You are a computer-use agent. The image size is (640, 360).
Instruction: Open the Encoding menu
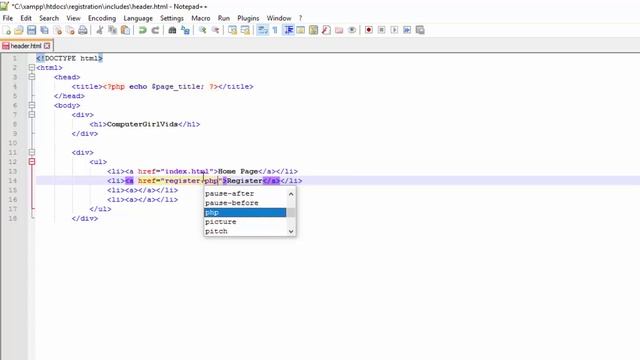coord(102,18)
